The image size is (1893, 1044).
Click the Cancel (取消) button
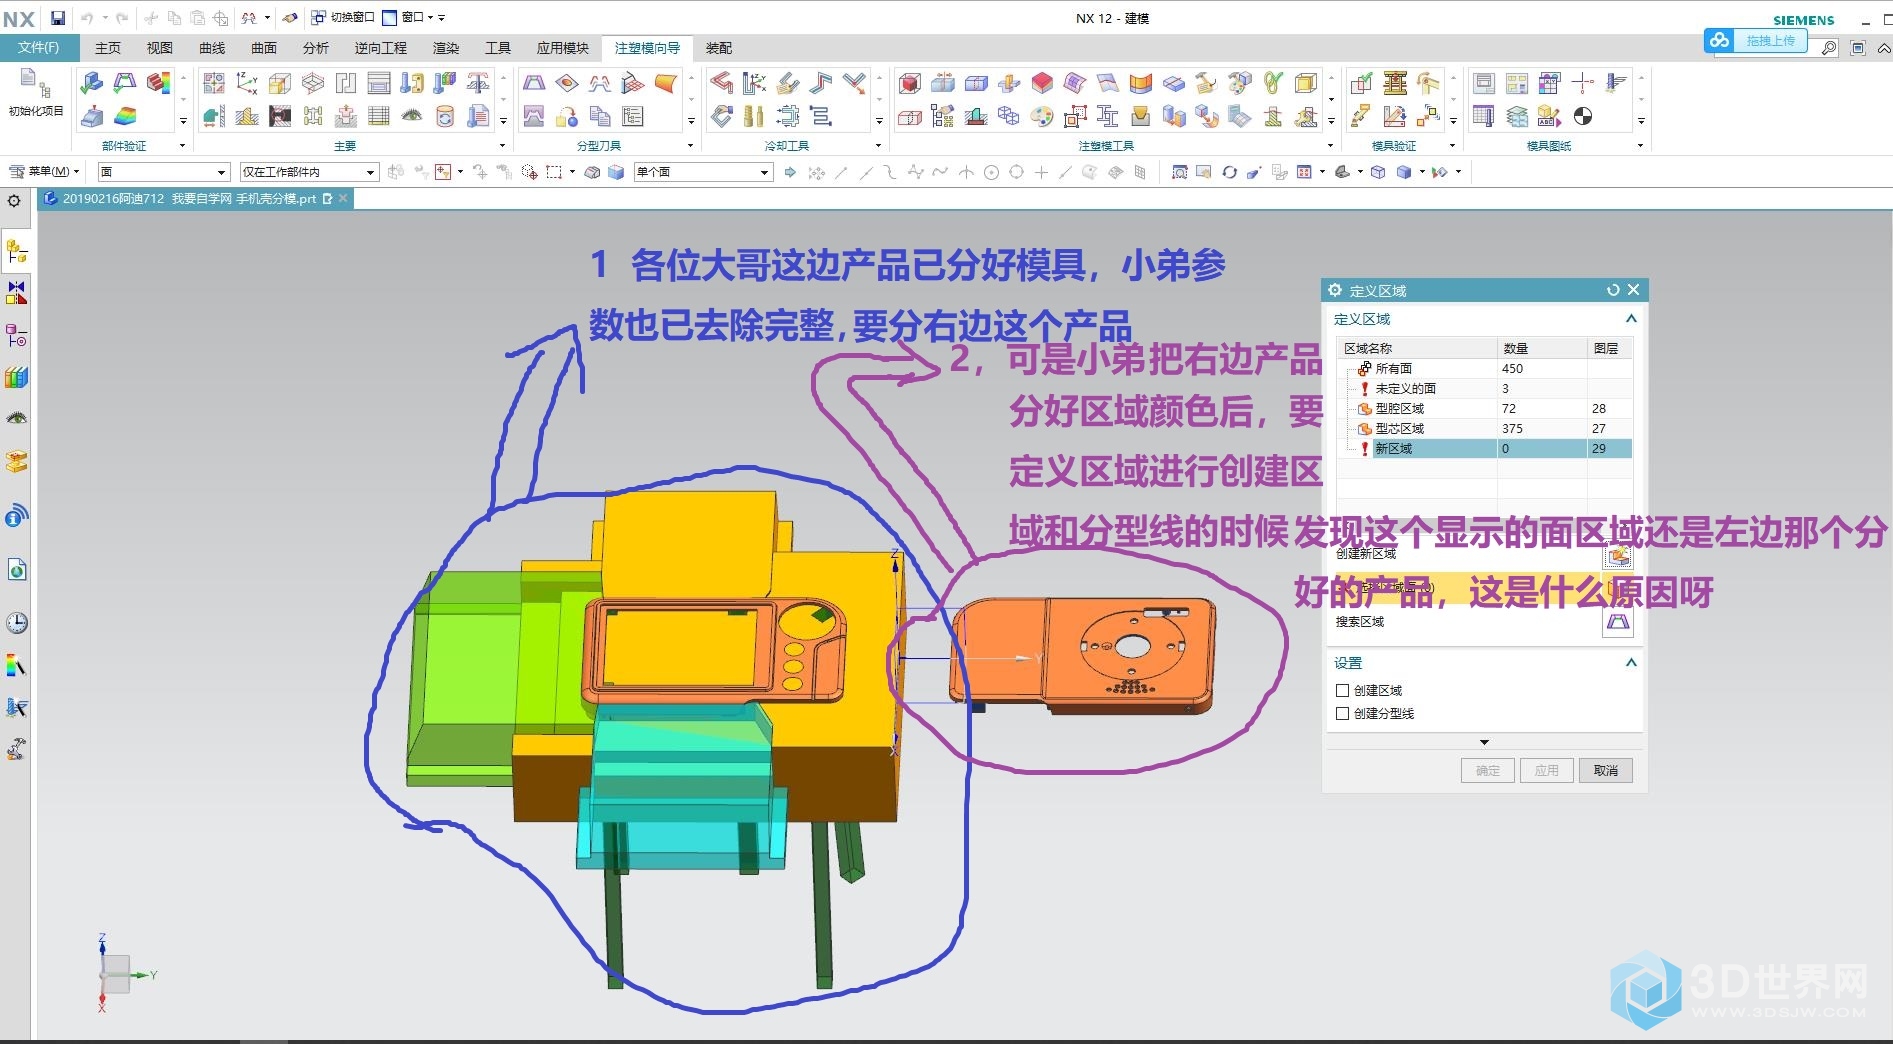tap(1606, 770)
